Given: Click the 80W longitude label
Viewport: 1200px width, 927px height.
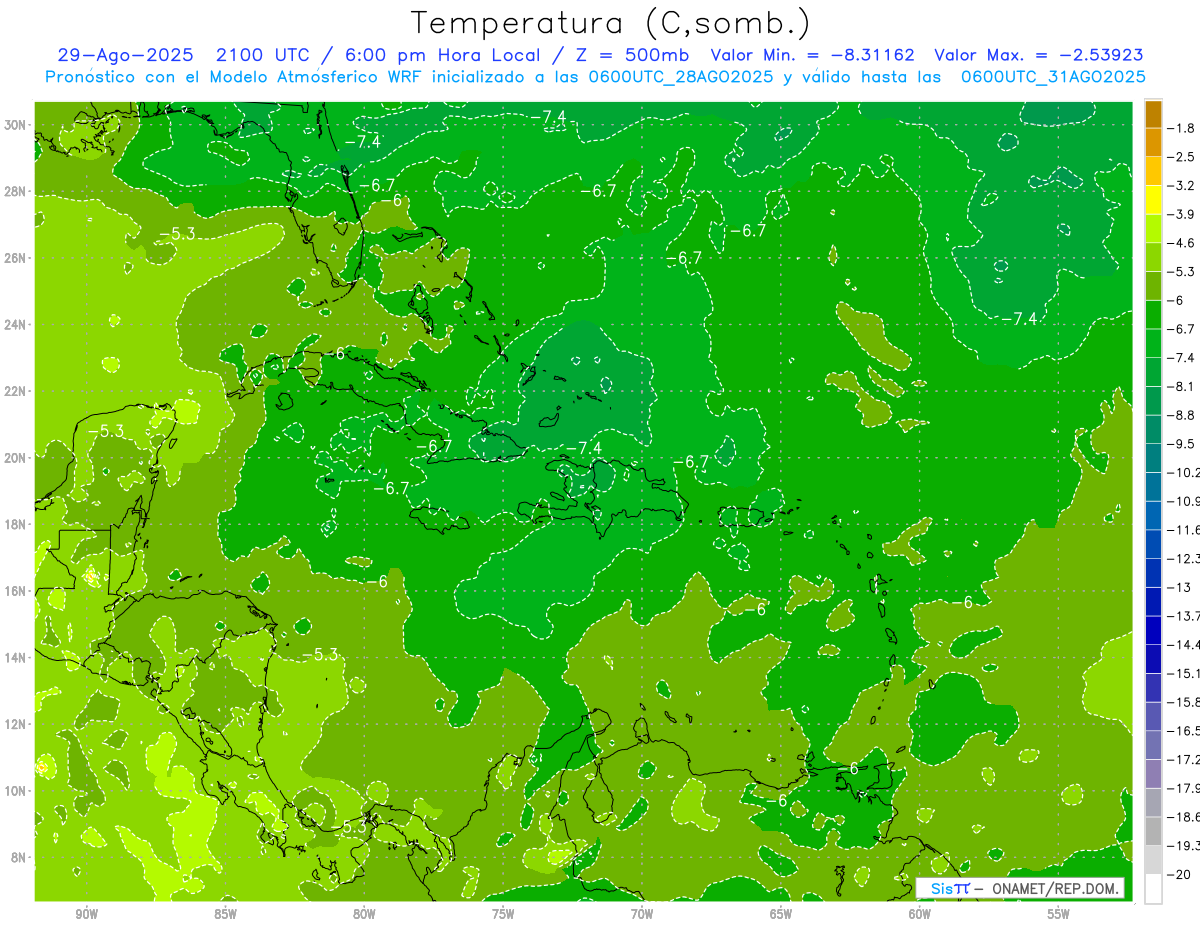Looking at the screenshot, I should pyautogui.click(x=364, y=914).
